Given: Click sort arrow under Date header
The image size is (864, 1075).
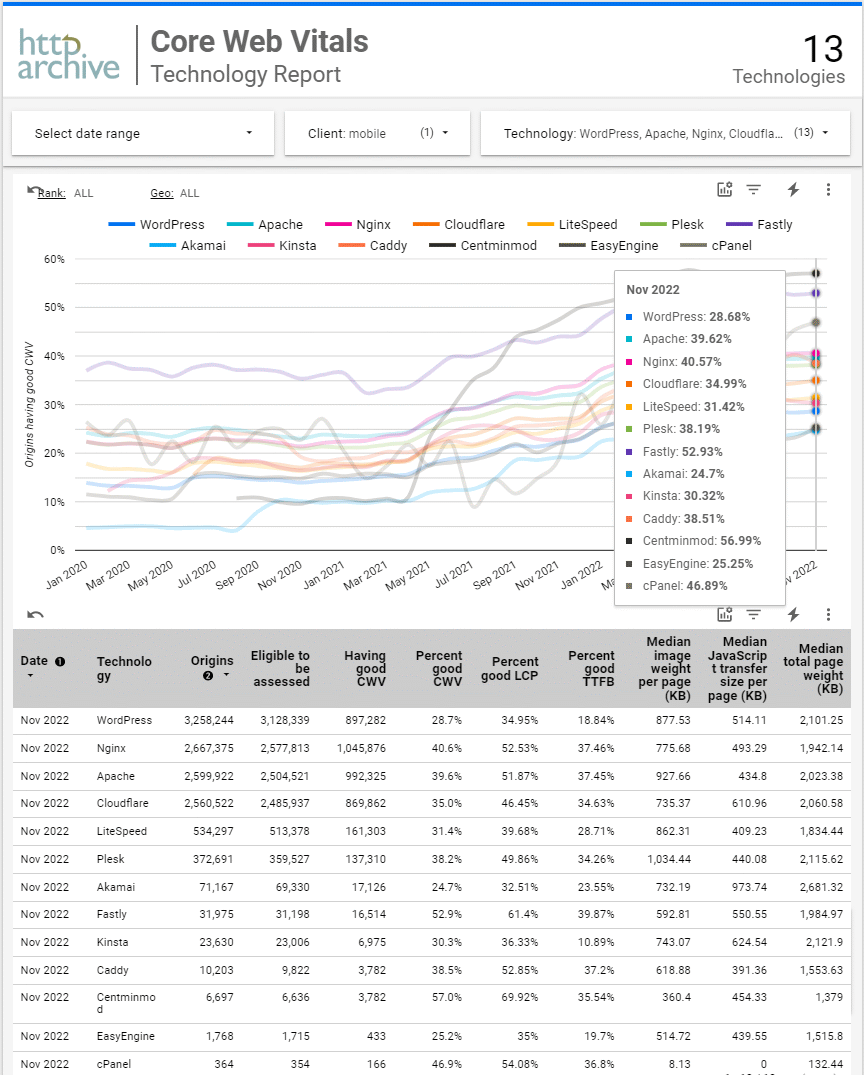Looking at the screenshot, I should [30, 676].
